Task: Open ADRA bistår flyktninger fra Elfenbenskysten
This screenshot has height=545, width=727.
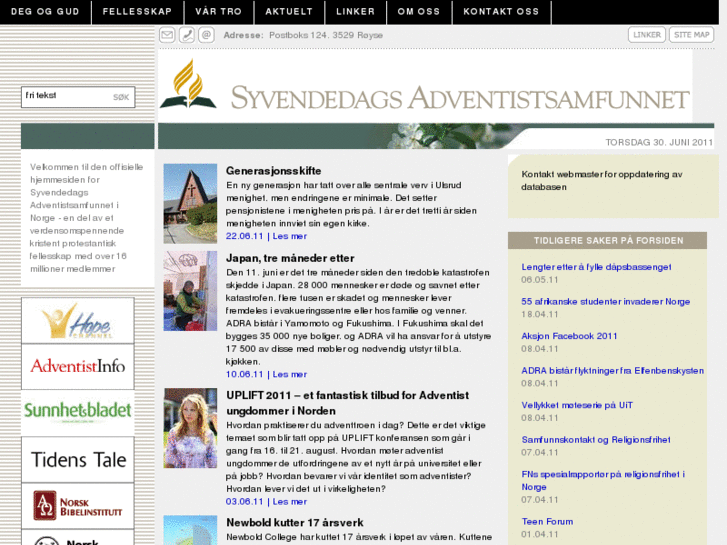Action: (612, 371)
